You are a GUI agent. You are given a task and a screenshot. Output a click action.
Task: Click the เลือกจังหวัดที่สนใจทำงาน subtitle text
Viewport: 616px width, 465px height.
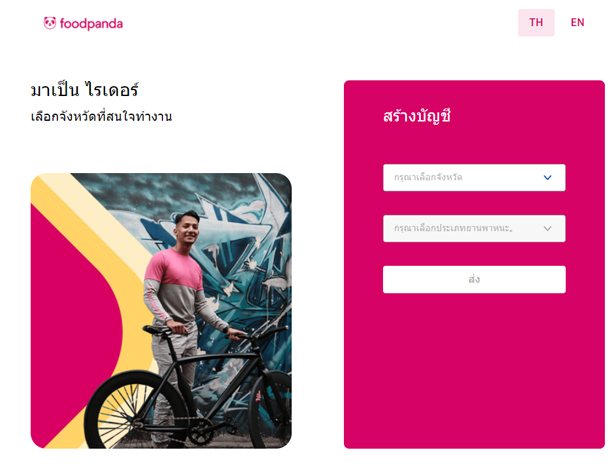101,117
